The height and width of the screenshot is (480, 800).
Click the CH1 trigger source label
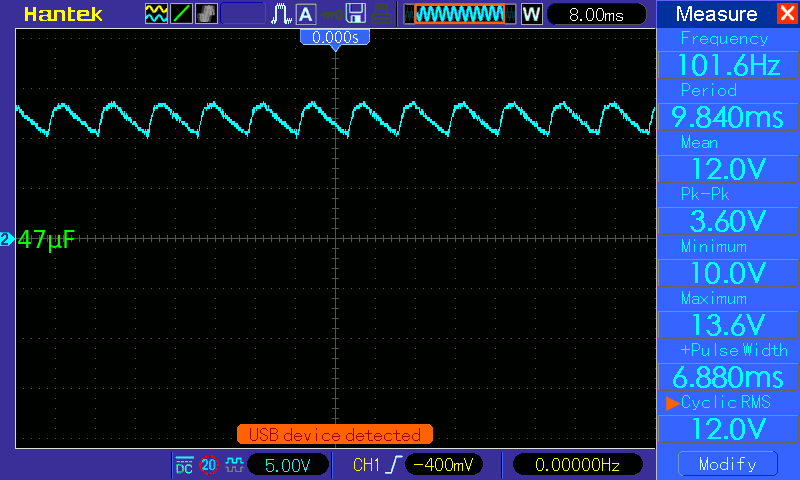click(366, 465)
